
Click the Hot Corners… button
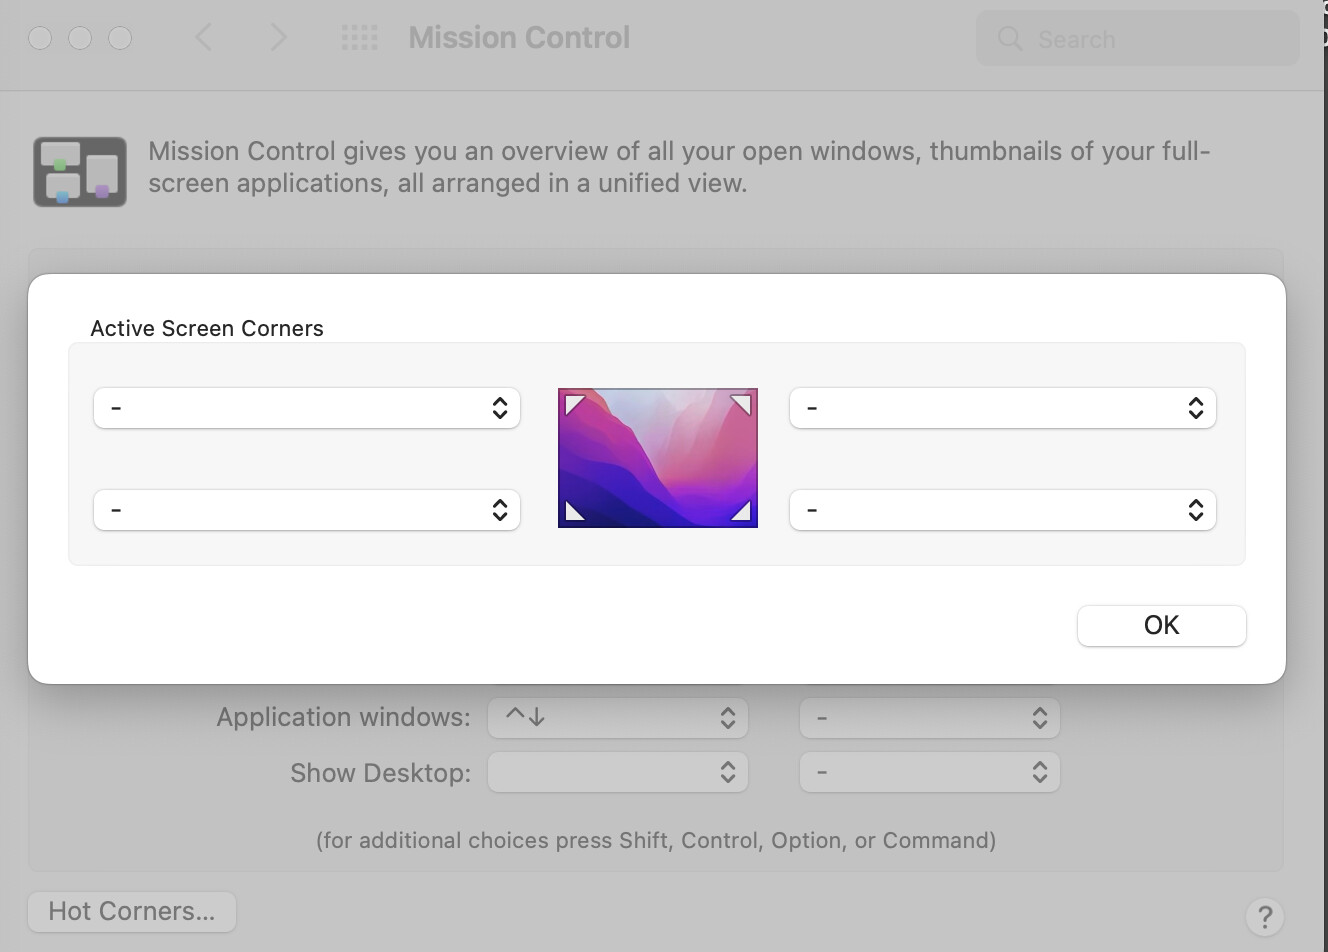coord(132,912)
